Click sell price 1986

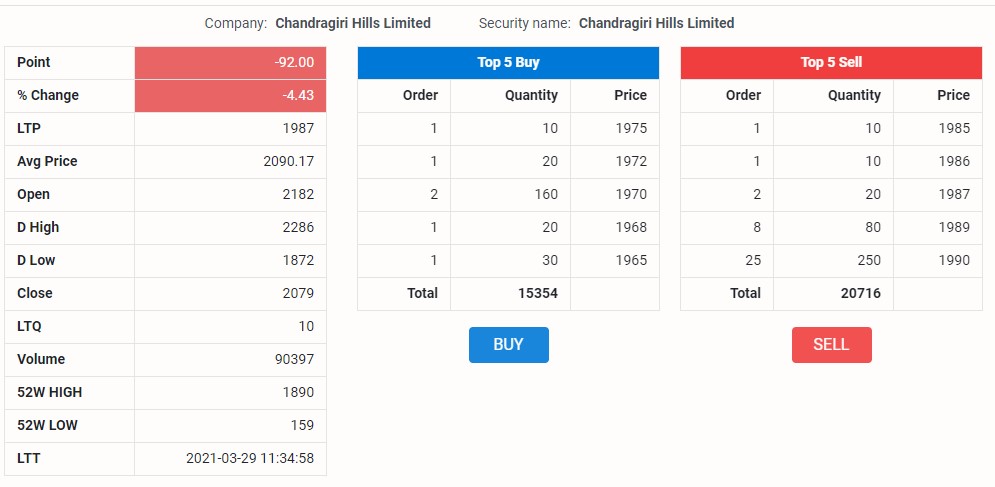click(x=954, y=161)
